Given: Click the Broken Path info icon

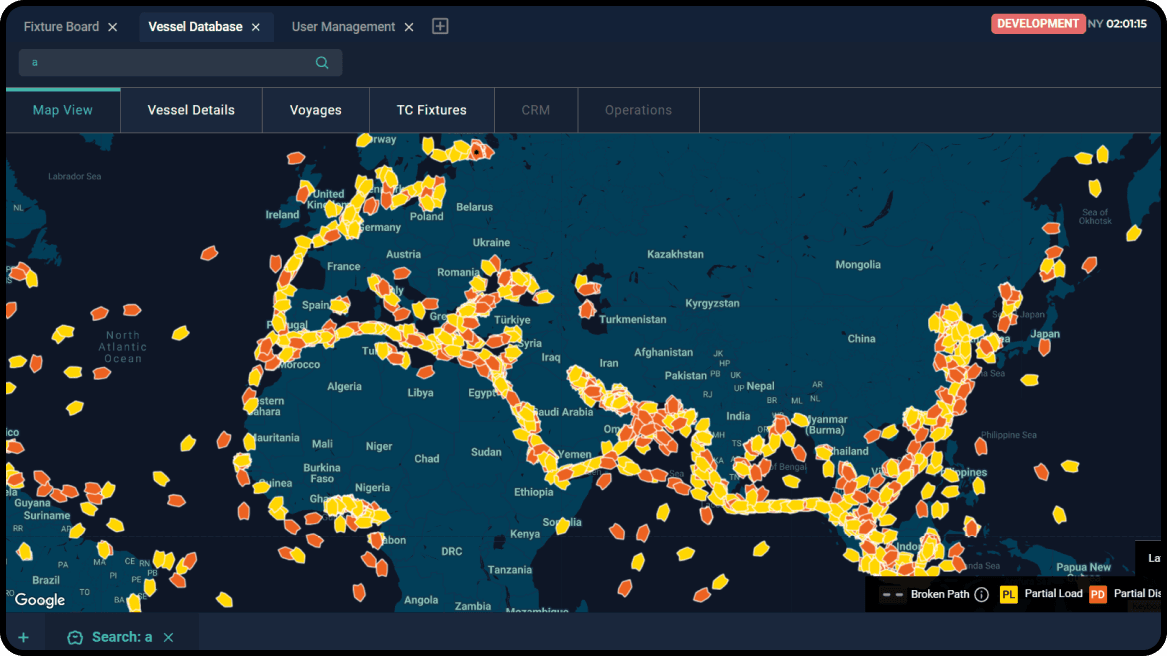Looking at the screenshot, I should [982, 594].
